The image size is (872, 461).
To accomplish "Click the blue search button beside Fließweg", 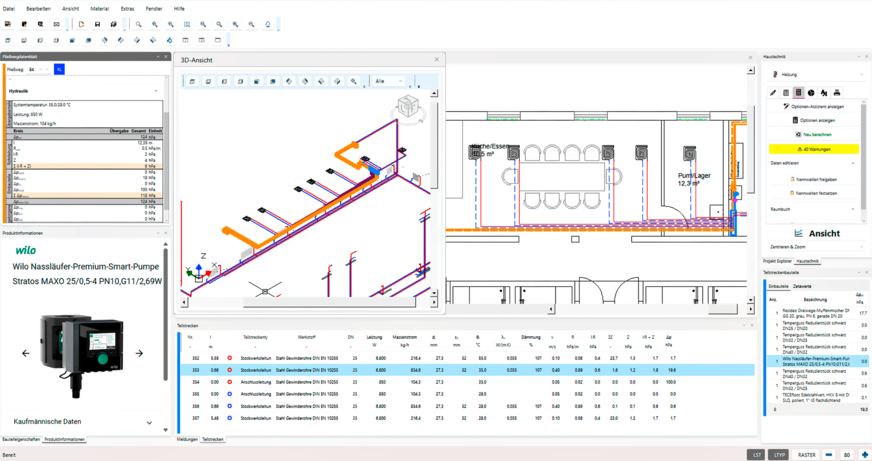I will pyautogui.click(x=59, y=70).
